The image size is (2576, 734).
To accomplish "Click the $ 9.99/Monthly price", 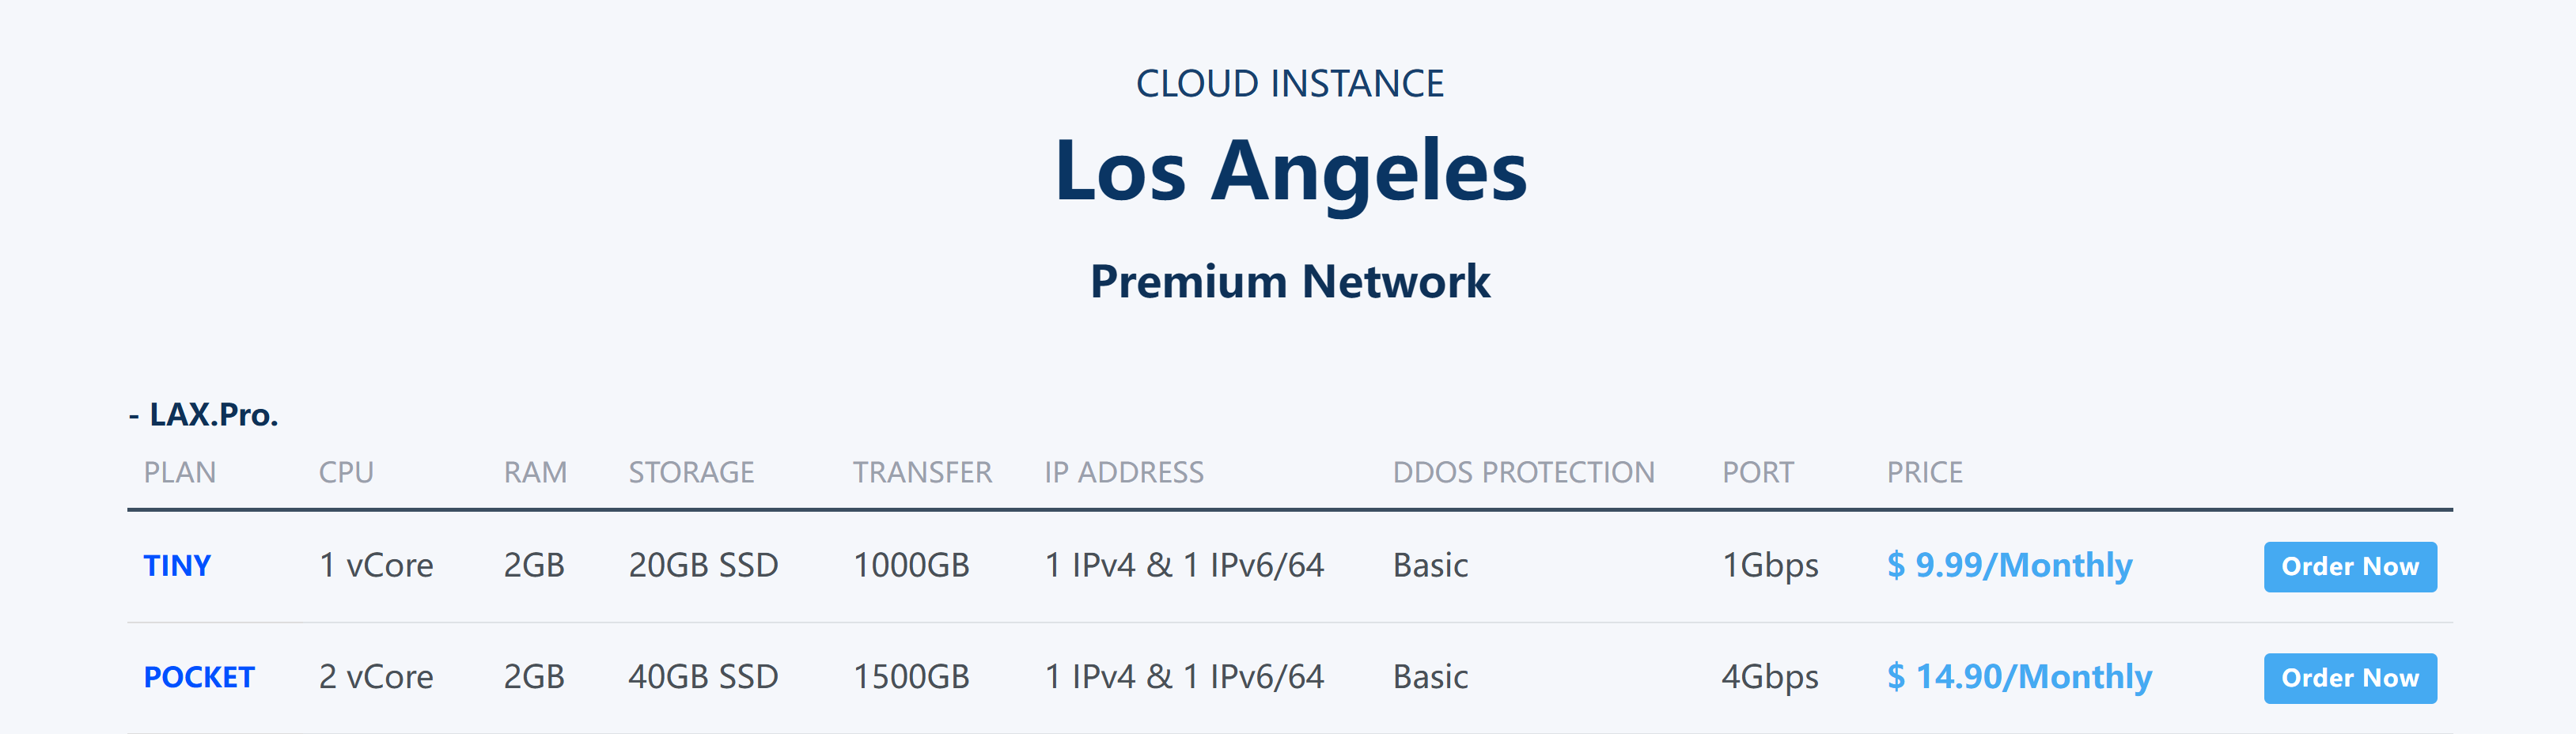I will 2009,565.
